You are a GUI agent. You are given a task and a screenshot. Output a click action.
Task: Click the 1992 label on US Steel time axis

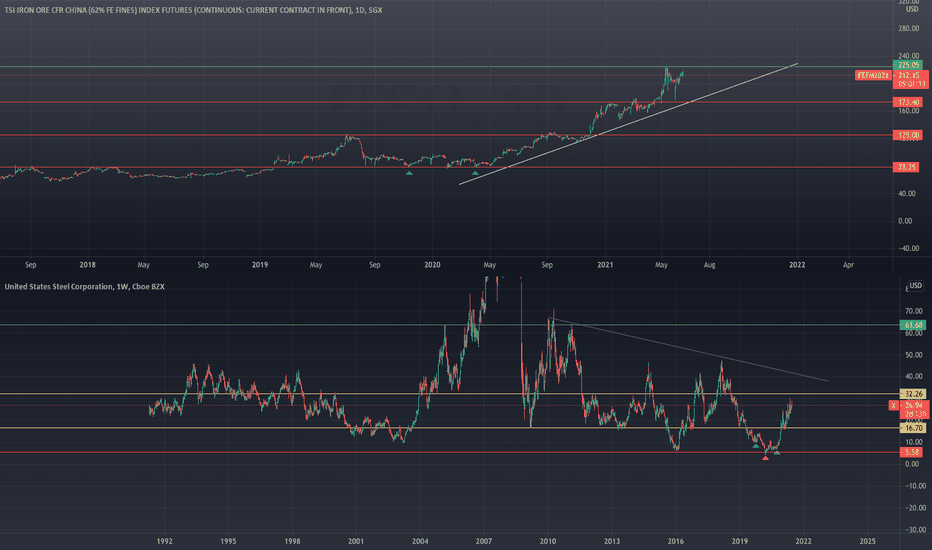pos(165,542)
